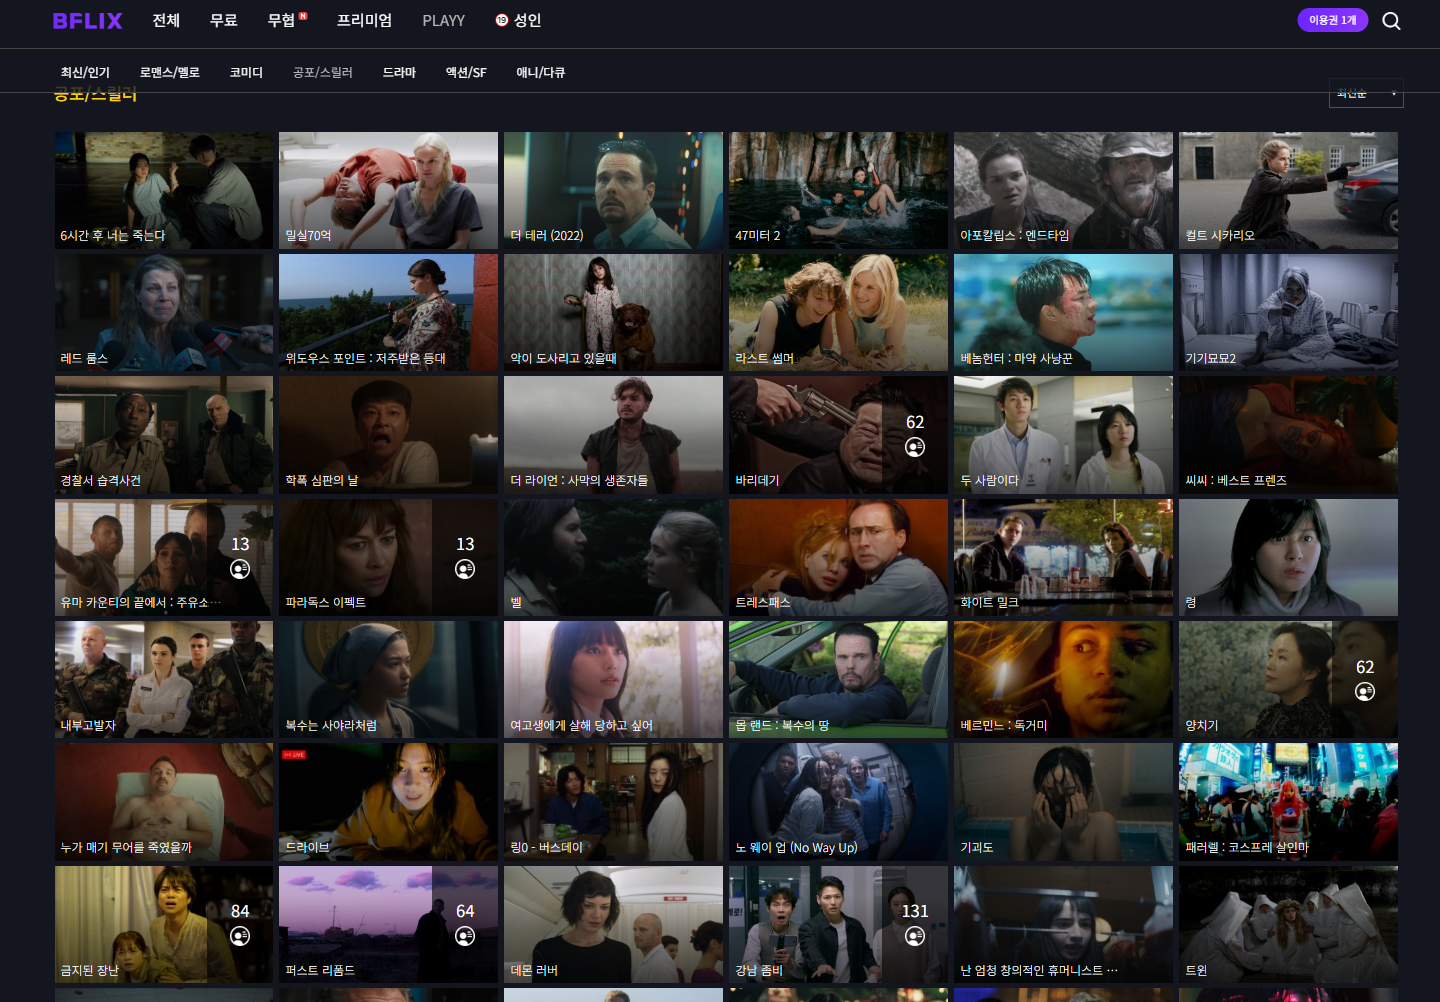Open movie 몹 랜드 : 복수의 땅

point(838,680)
